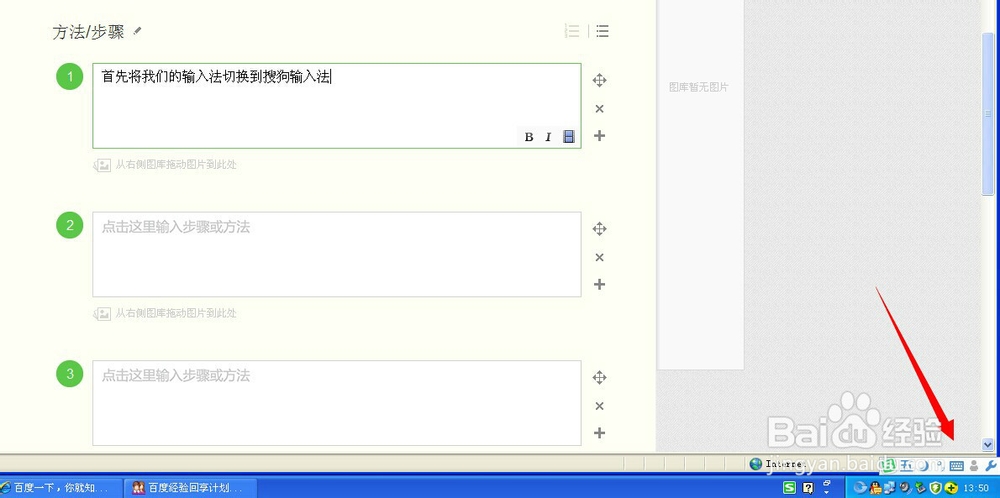Toggle italic formatting in step 1
1000x498 pixels.
tap(548, 136)
